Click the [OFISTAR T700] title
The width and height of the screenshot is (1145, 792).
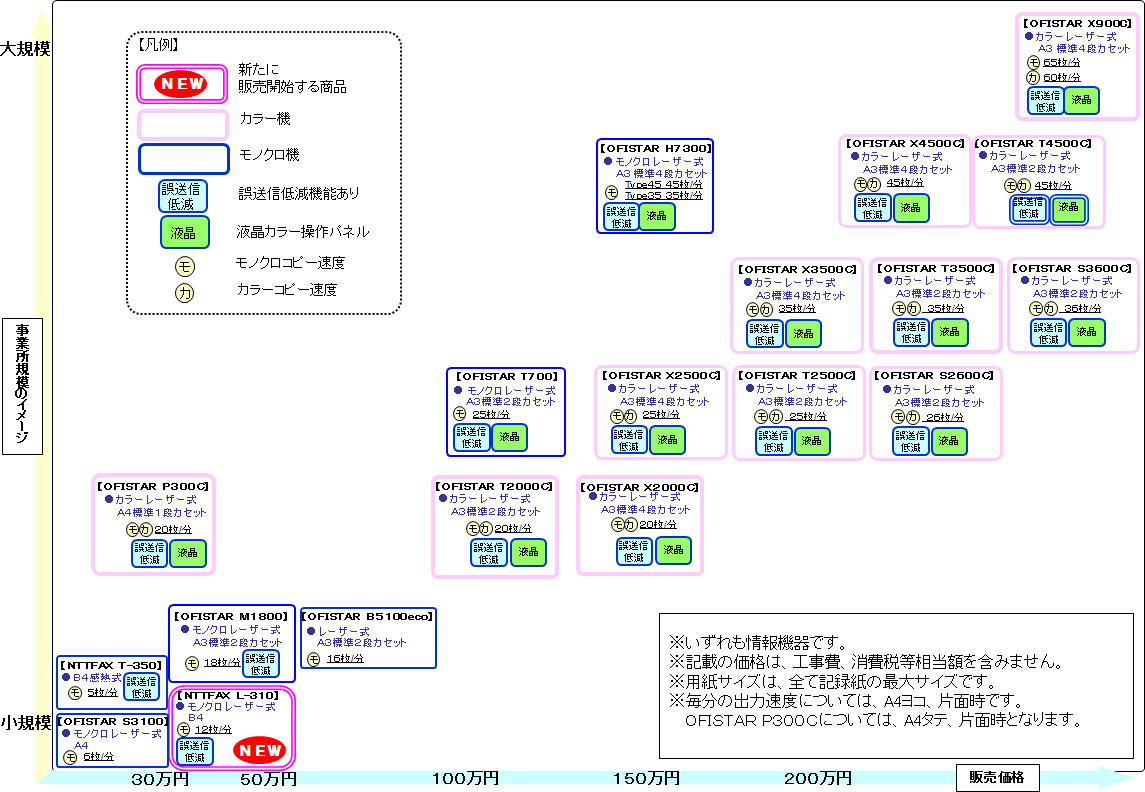click(507, 377)
